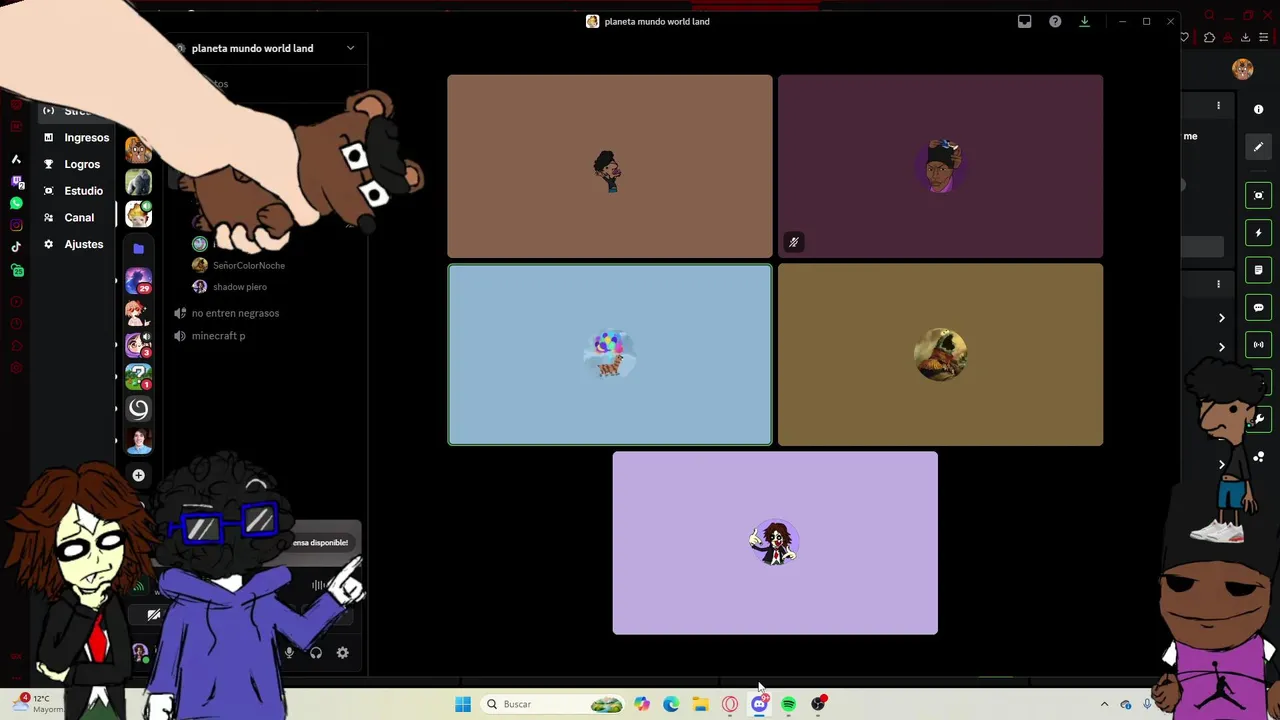Screen dimensions: 1280x720
Task: Open the Discord inbox icon in title bar
Action: pyautogui.click(x=1024, y=21)
